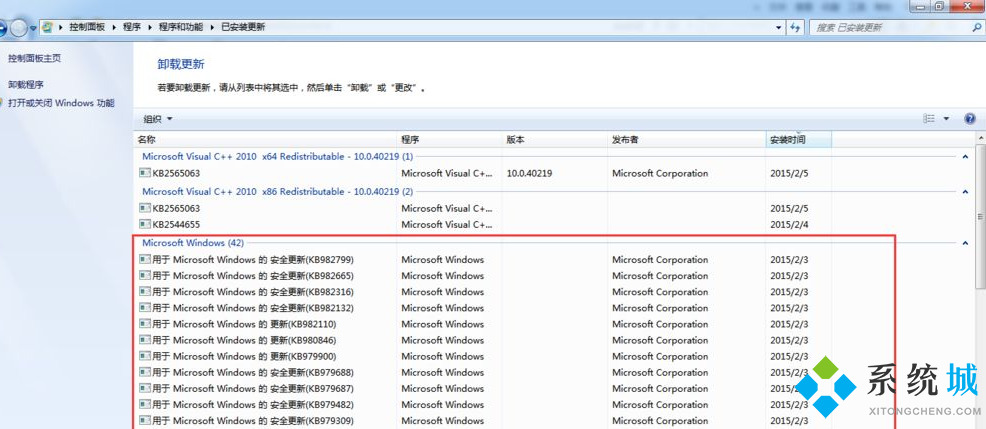The image size is (986, 429).
Task: Click 10.0.40219 version cell
Action: (x=529, y=173)
